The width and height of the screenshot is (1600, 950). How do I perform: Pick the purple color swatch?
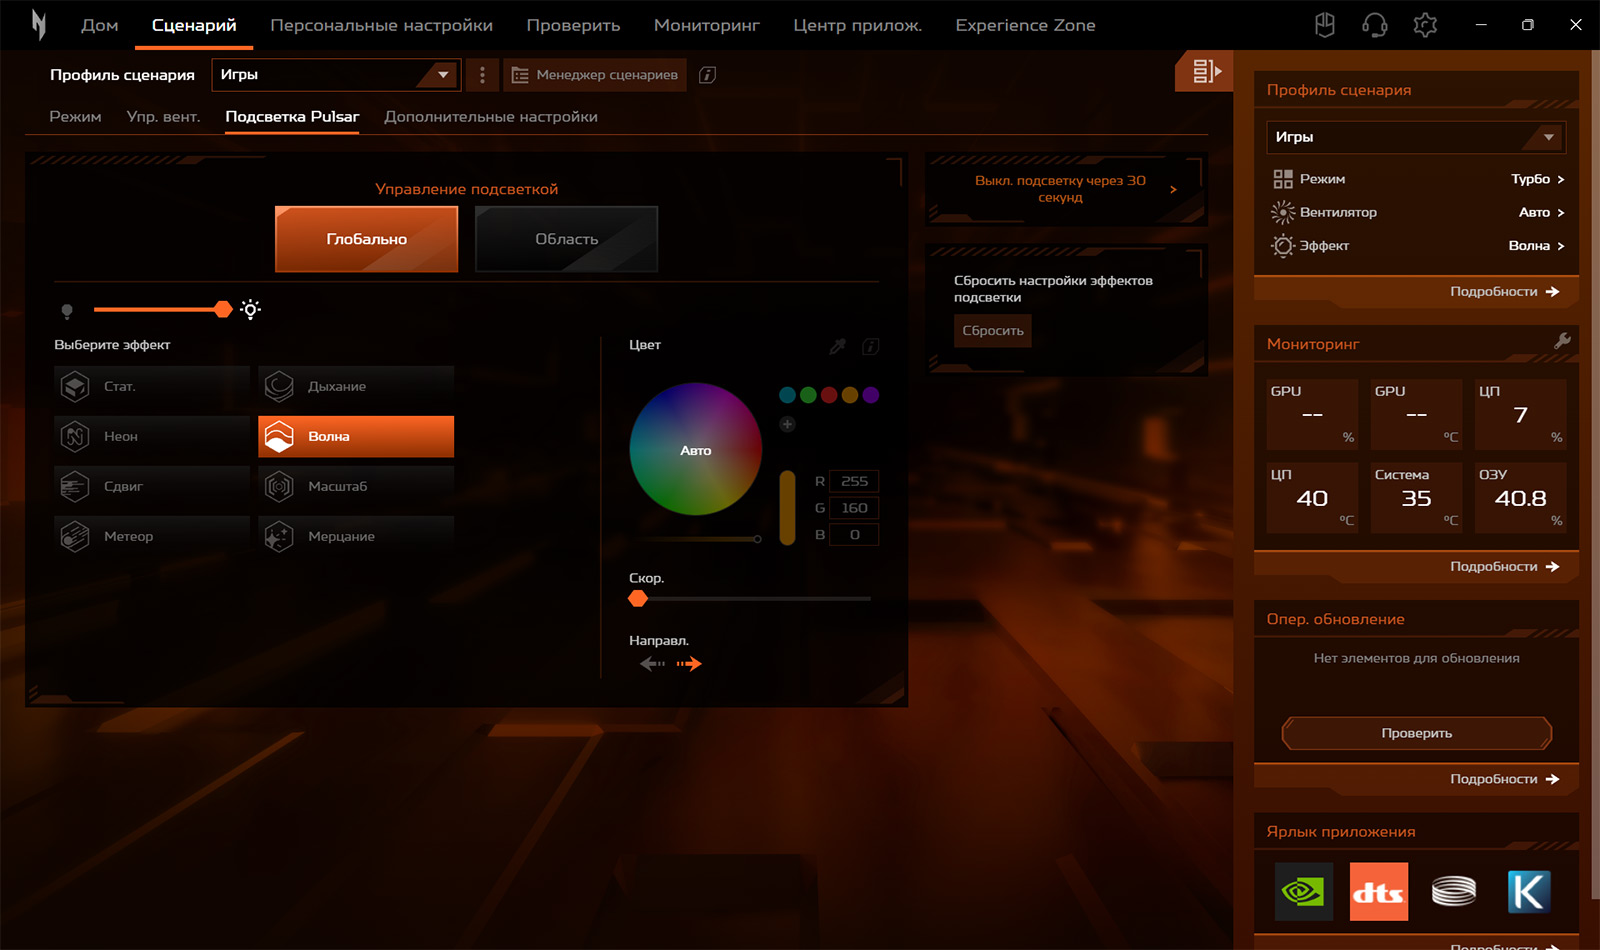coord(871,395)
